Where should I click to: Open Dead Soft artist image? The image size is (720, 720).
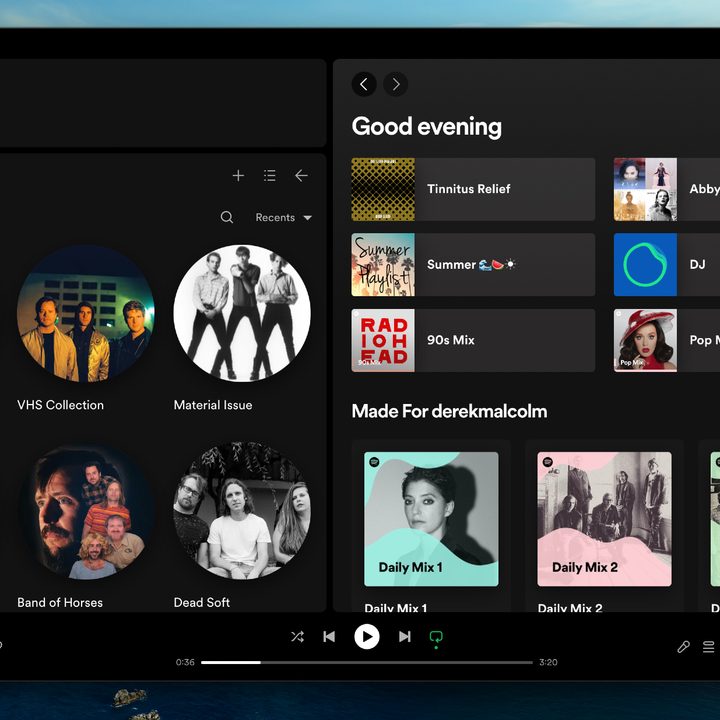242,511
